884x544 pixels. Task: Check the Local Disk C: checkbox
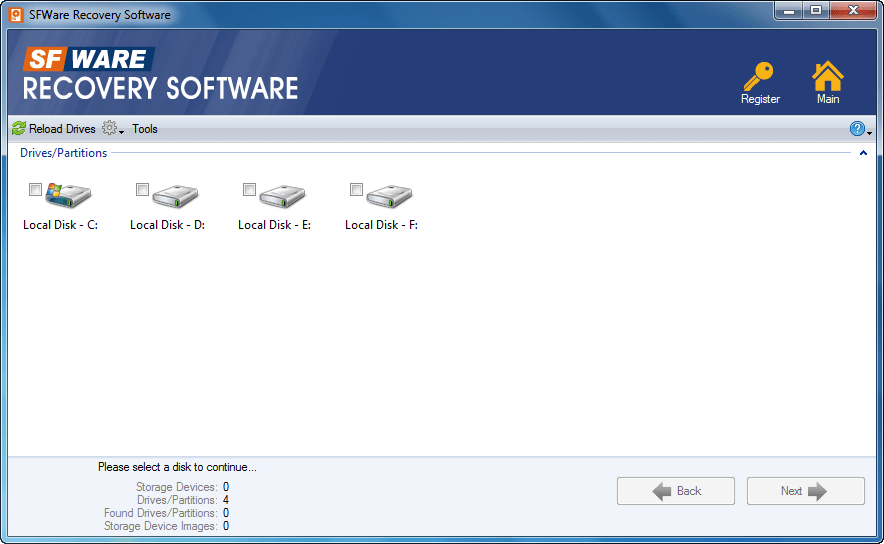tap(35, 189)
